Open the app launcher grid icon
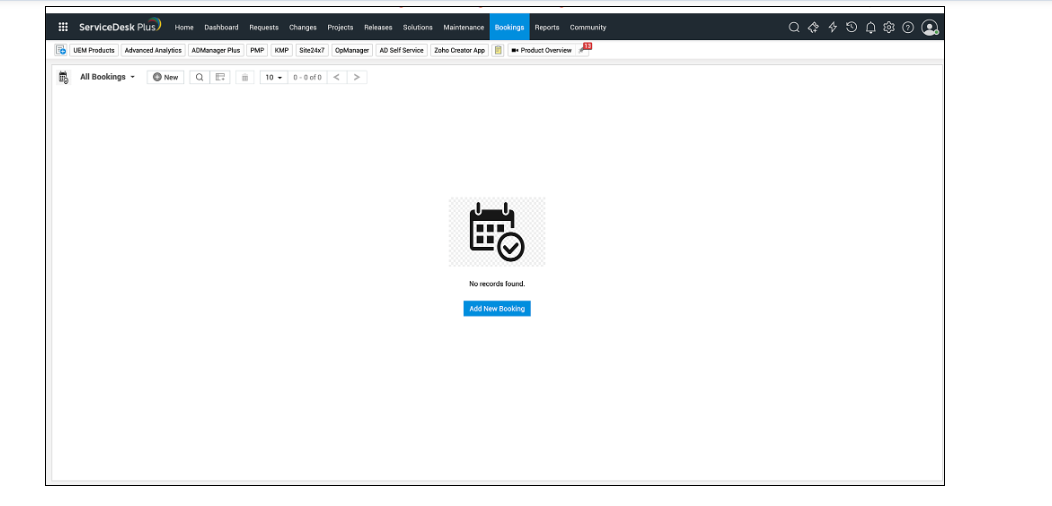 point(63,27)
